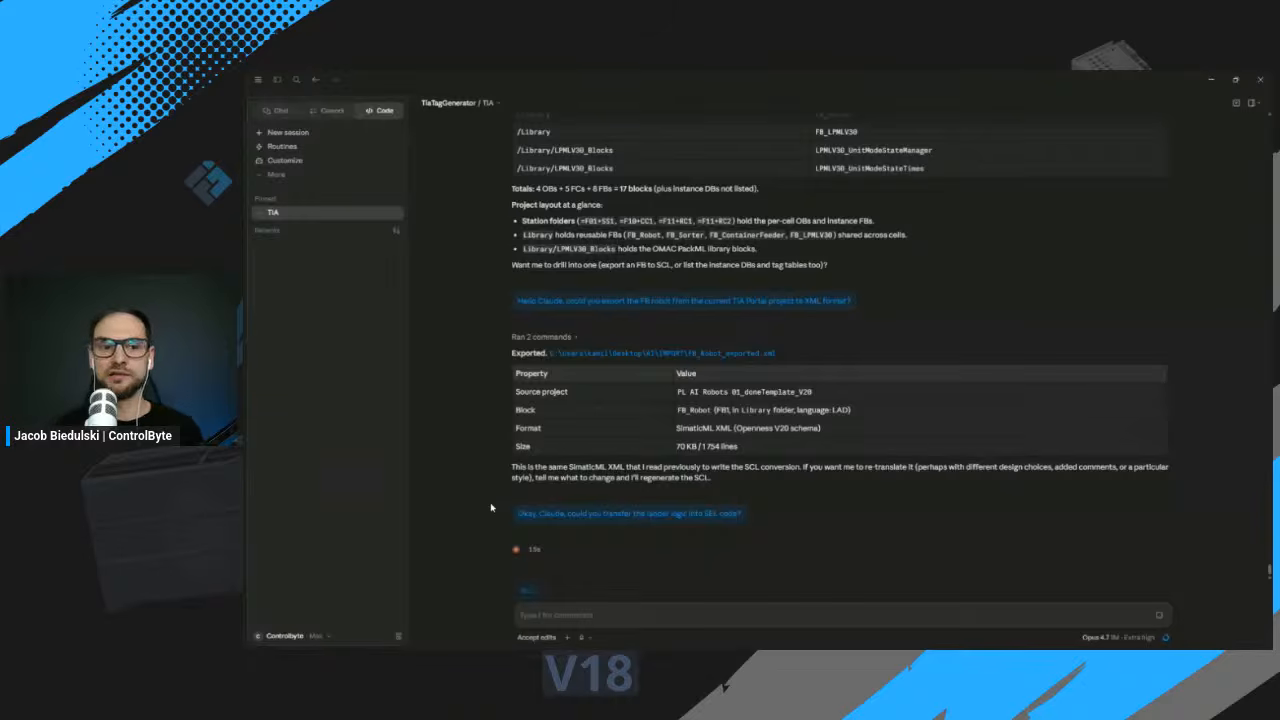The image size is (1280, 720).
Task: Open the exported FB_Robot XML file link
Action: click(x=662, y=353)
